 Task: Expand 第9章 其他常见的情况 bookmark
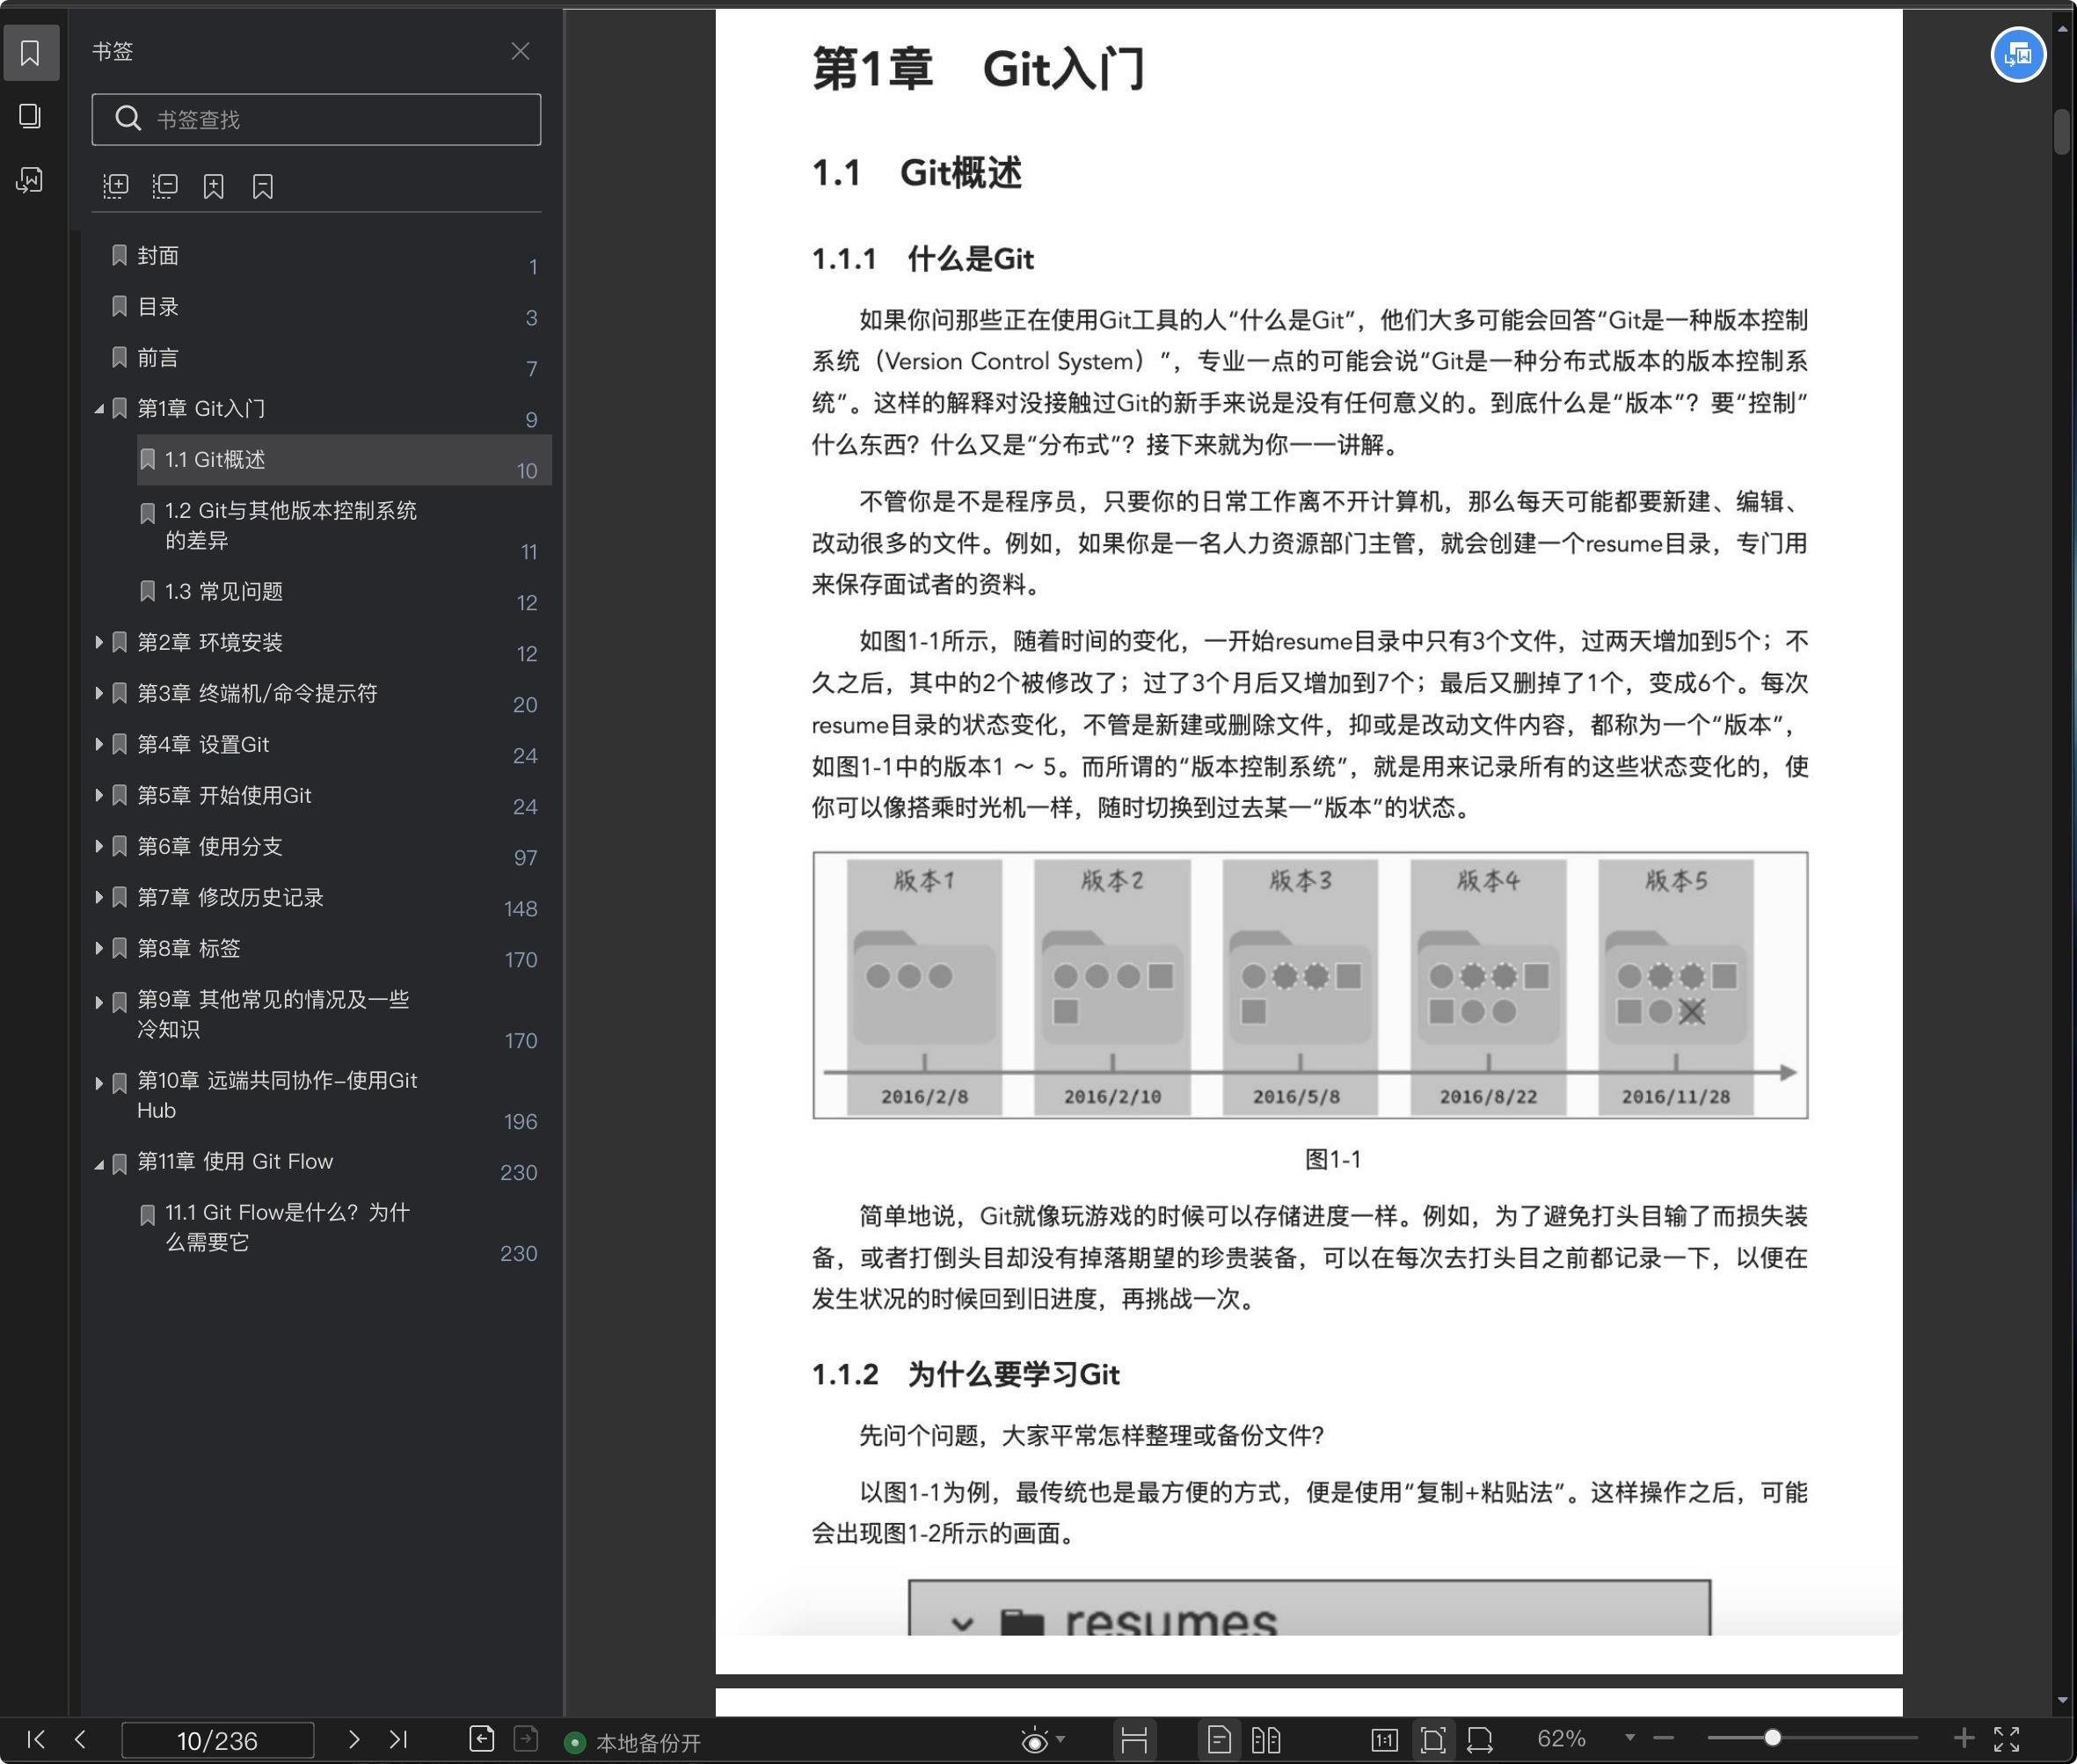click(x=99, y=1002)
